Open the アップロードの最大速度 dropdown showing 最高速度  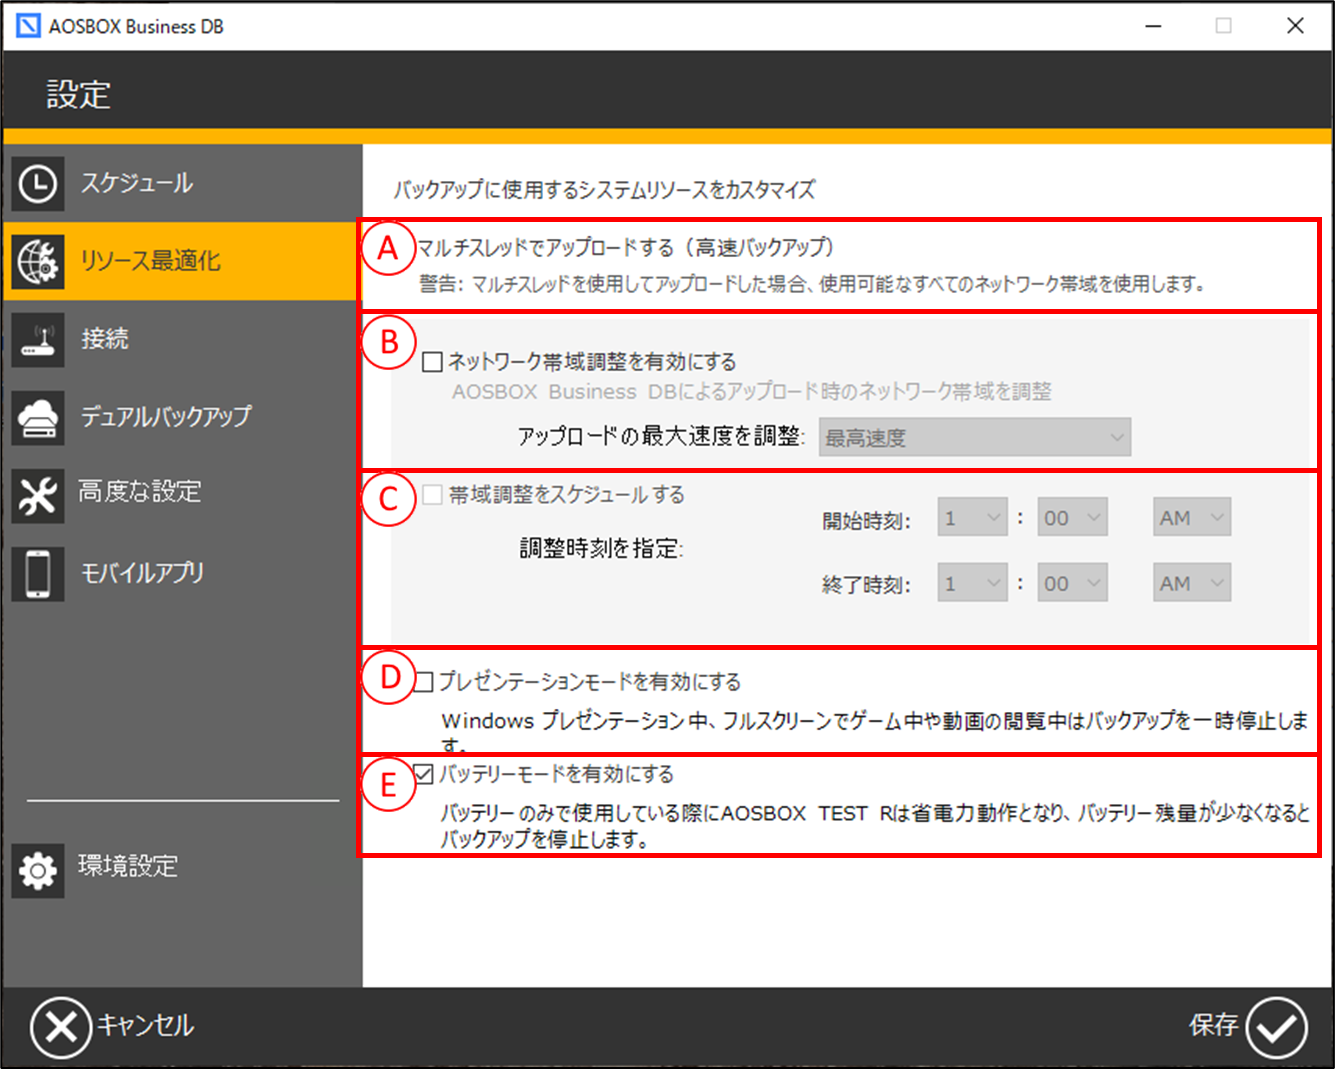975,437
